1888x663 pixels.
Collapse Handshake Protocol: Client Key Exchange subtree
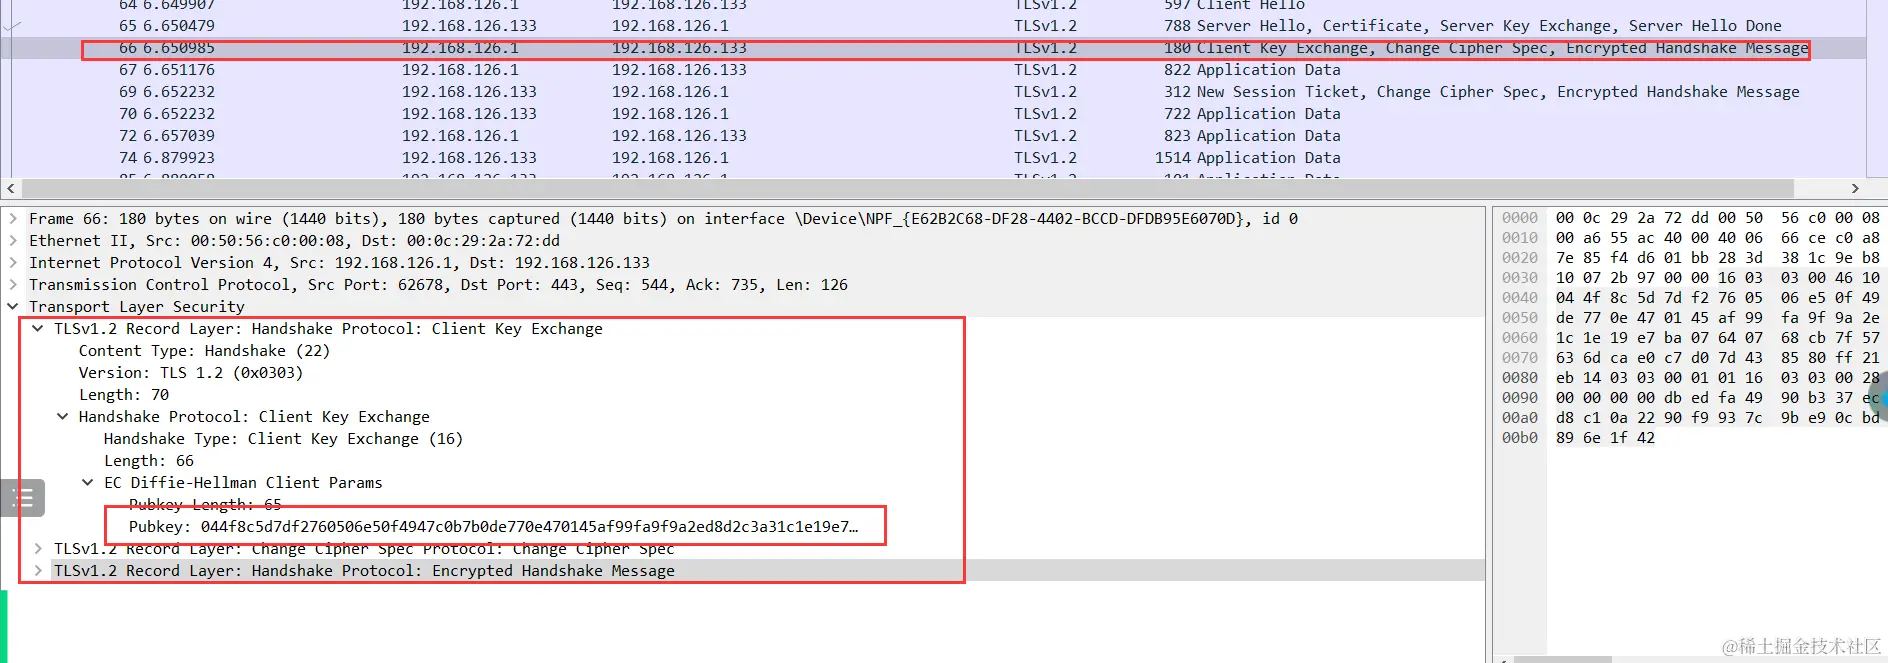62,416
